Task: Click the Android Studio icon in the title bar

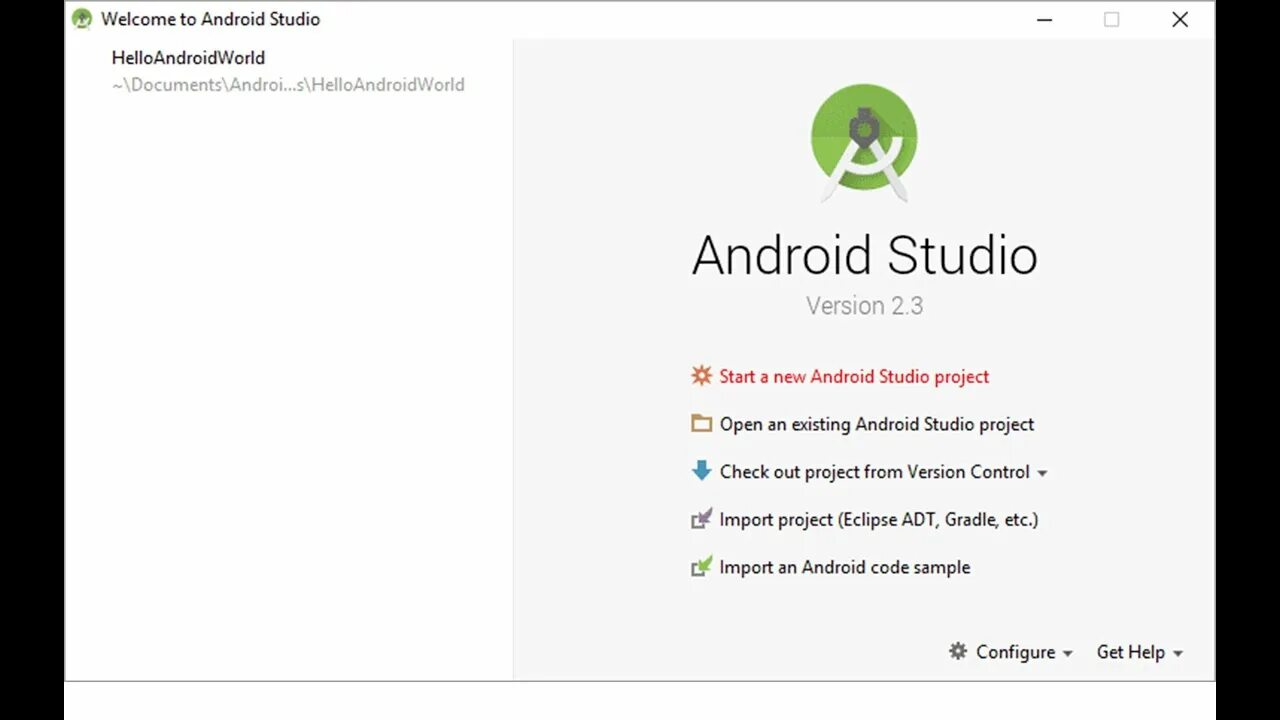Action: click(82, 19)
